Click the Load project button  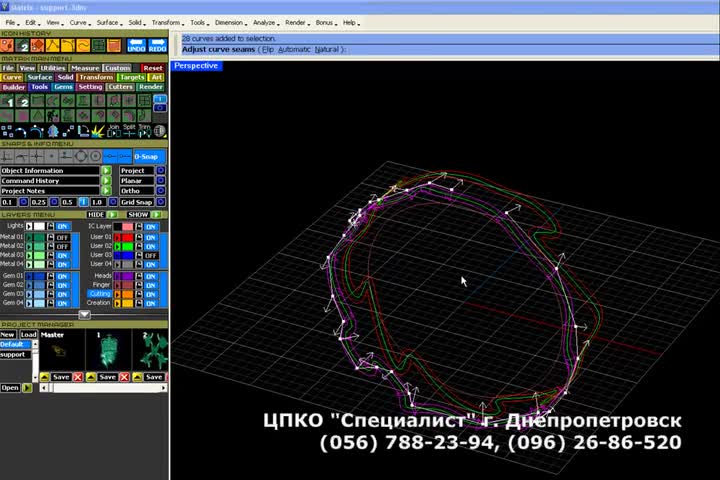[x=29, y=335]
